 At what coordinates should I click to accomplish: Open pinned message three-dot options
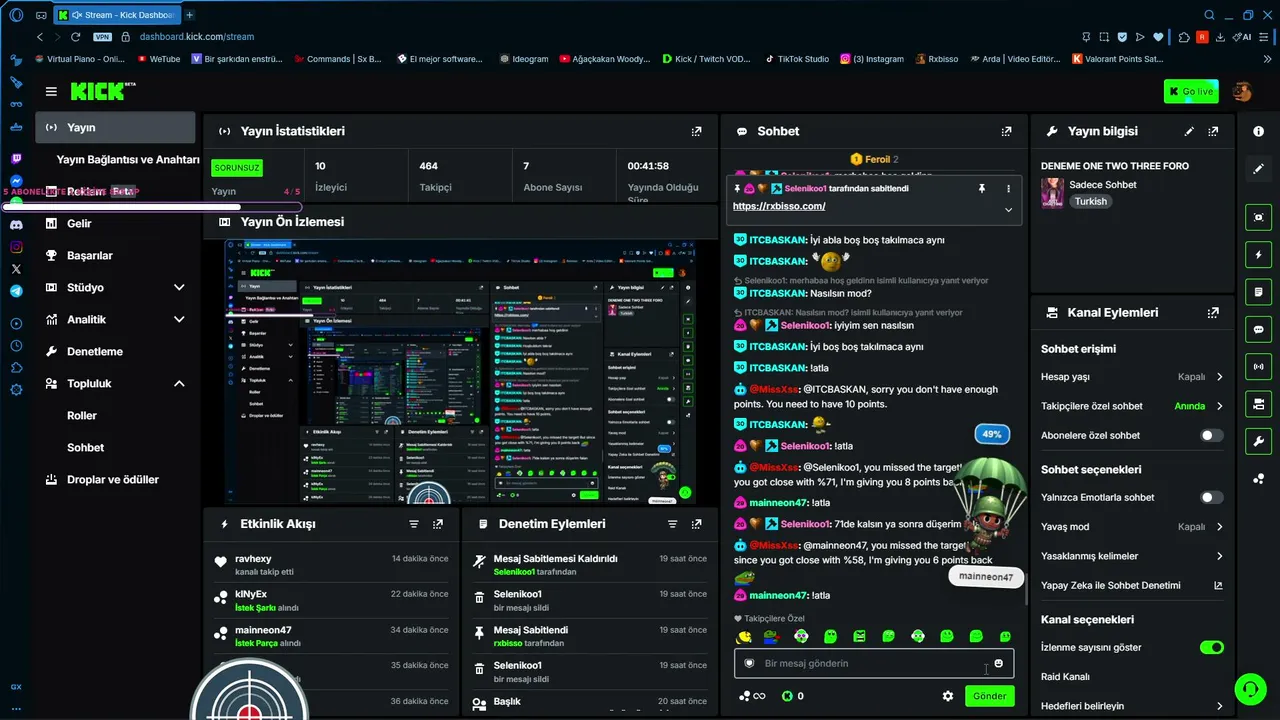(x=1008, y=188)
